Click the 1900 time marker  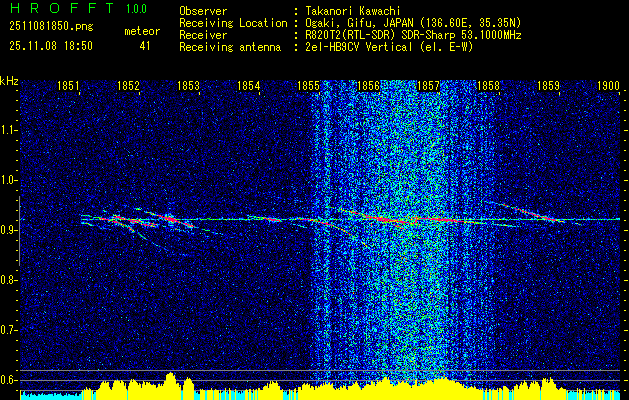click(x=608, y=85)
